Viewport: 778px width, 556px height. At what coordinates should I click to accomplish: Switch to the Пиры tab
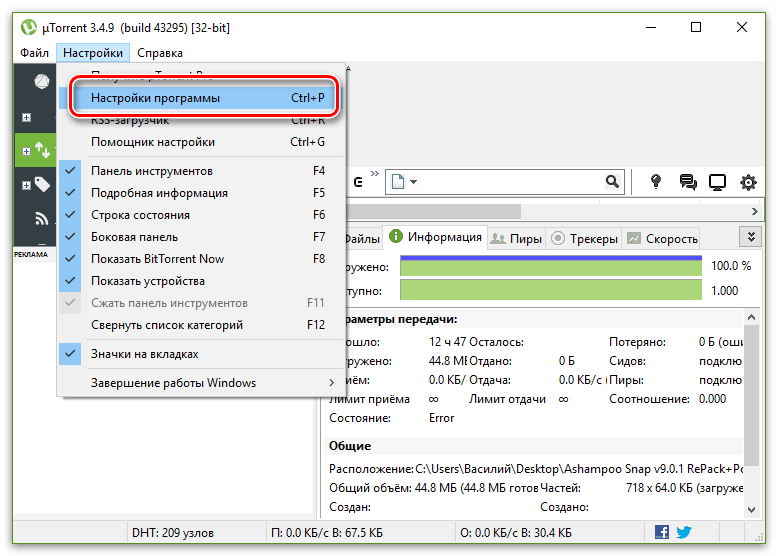[x=517, y=239]
